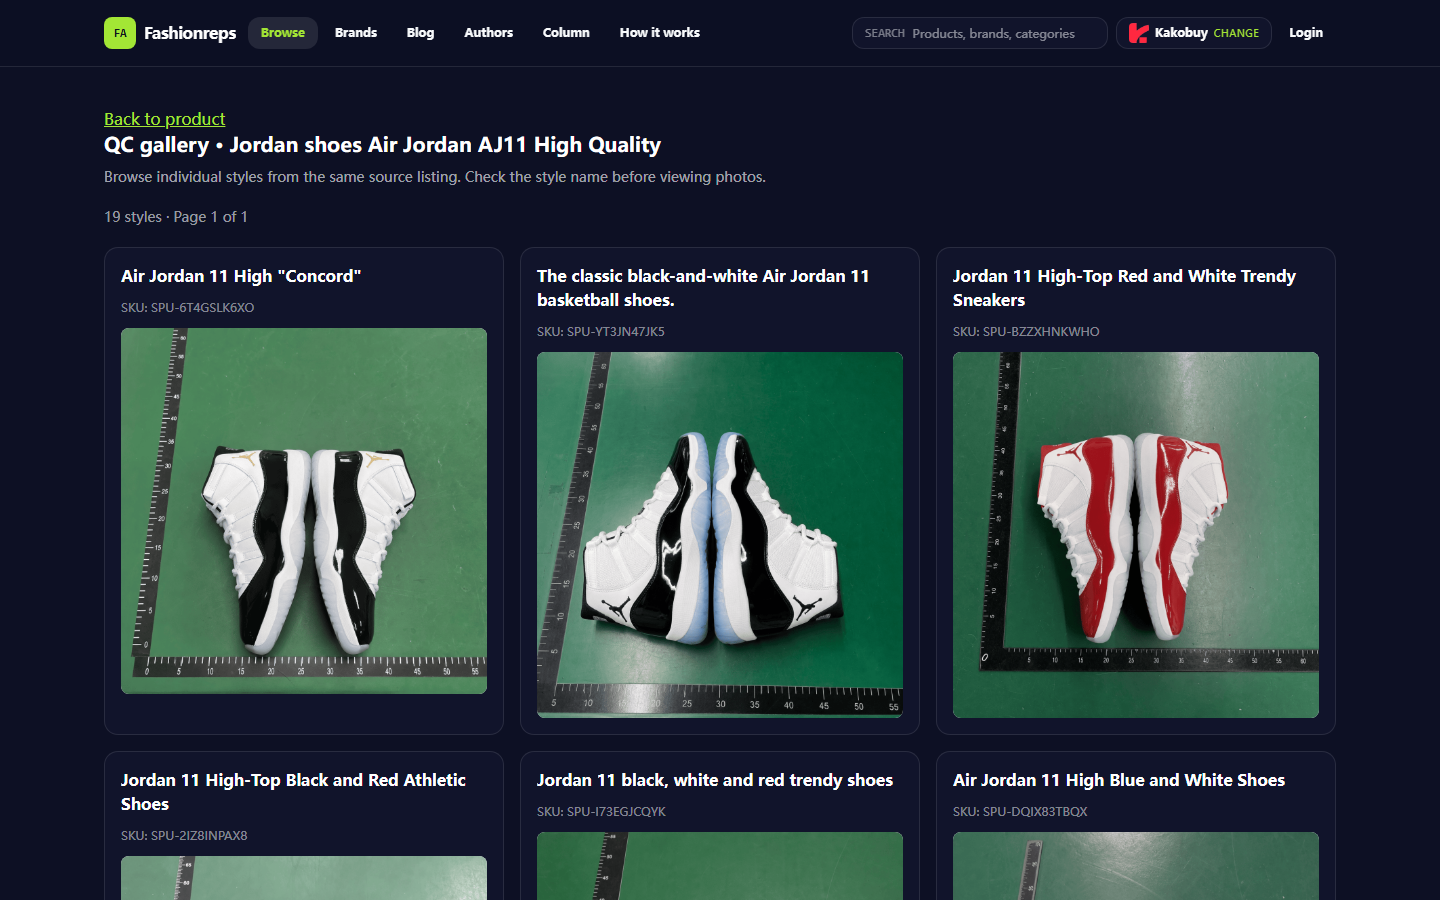This screenshot has height=900, width=1440.
Task: Select Jordan 11 black, white and red title
Action: point(715,780)
